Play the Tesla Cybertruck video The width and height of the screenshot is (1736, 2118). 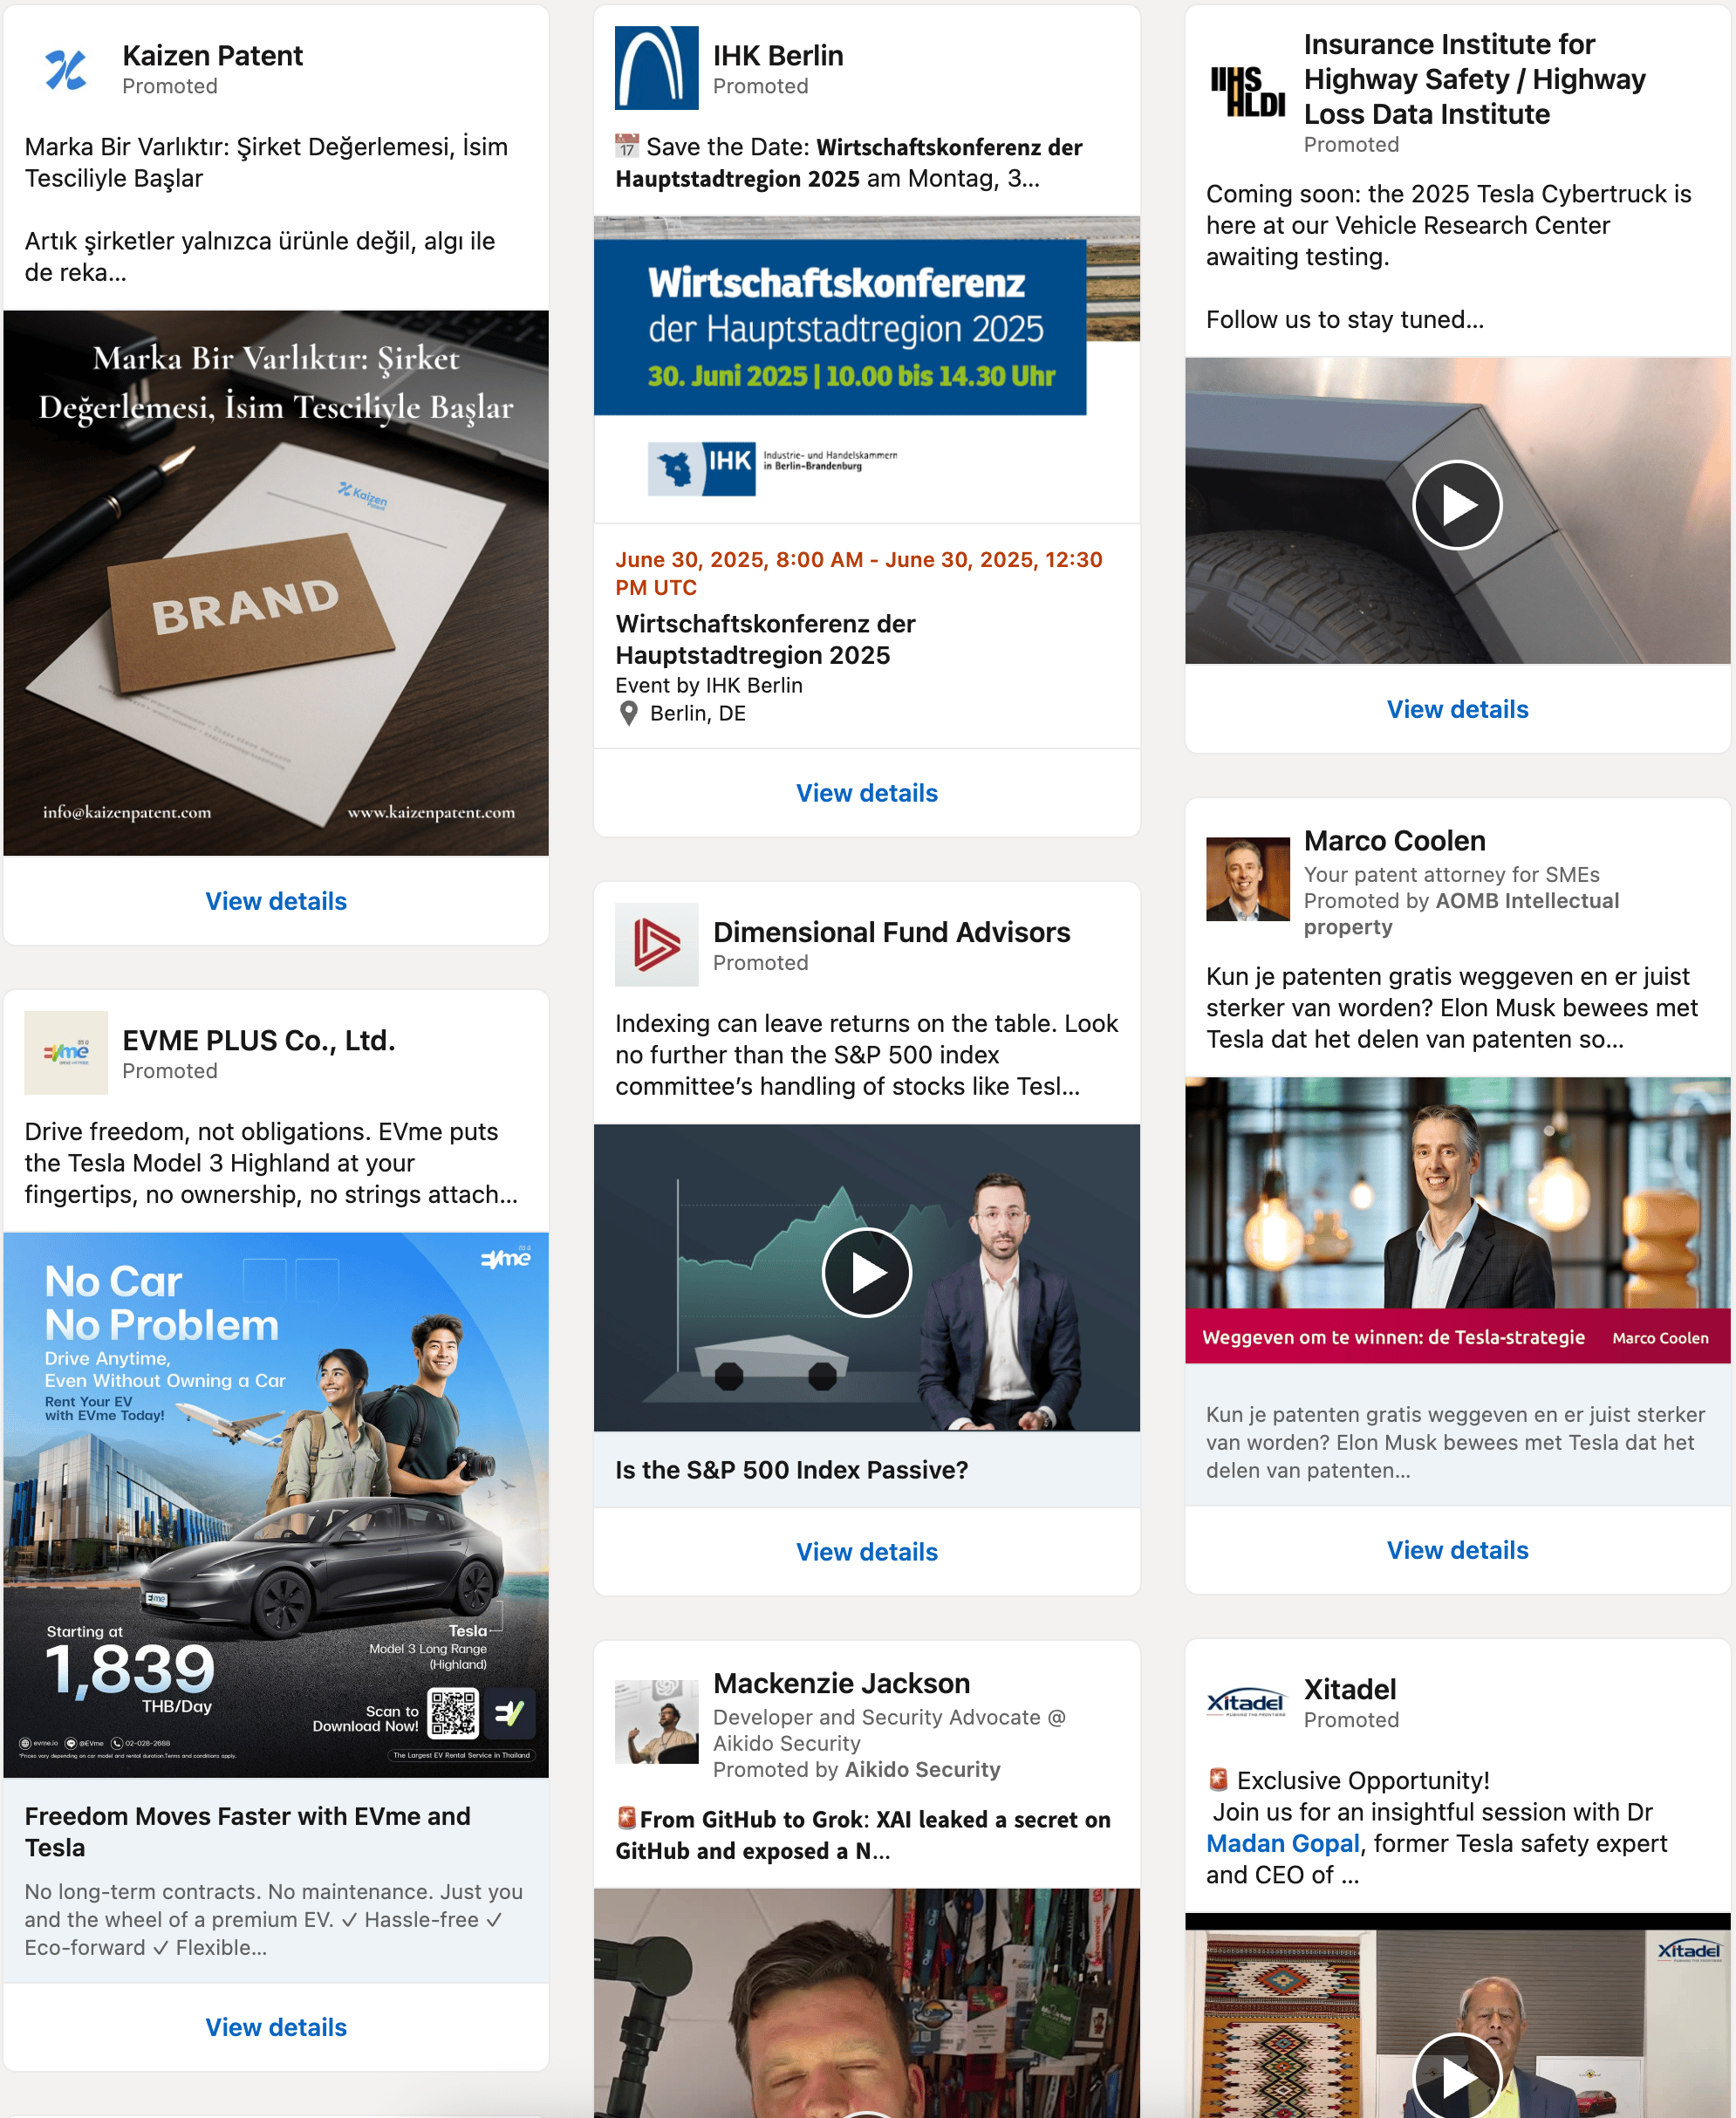(x=1457, y=505)
